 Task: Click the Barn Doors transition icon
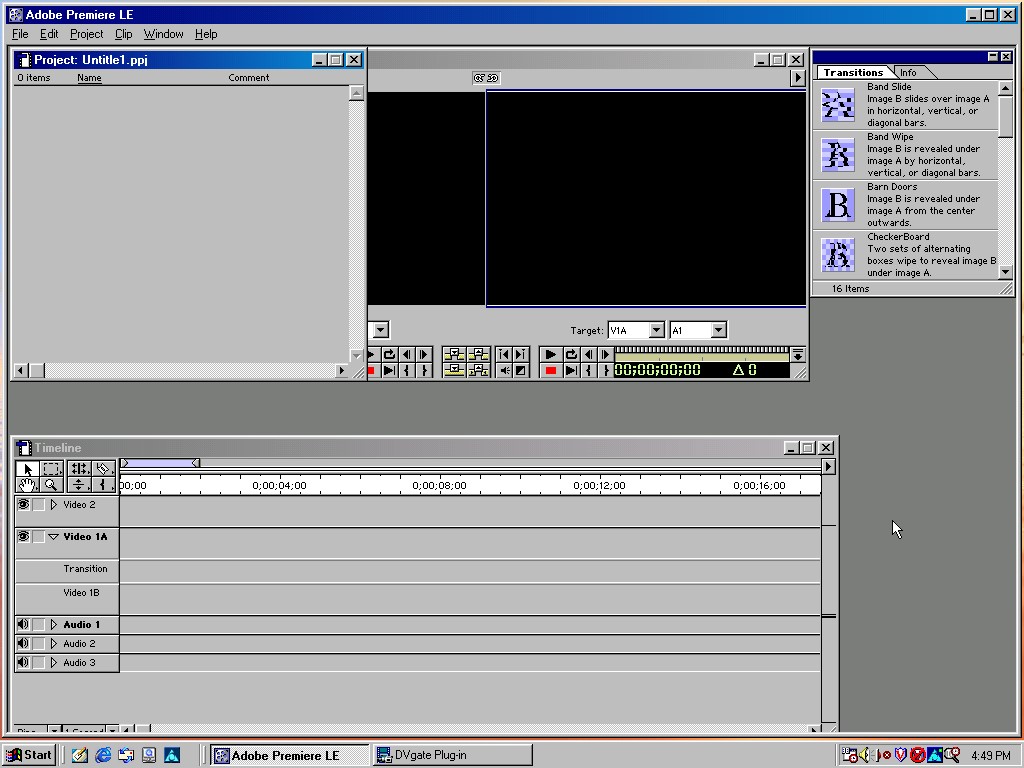tap(838, 205)
